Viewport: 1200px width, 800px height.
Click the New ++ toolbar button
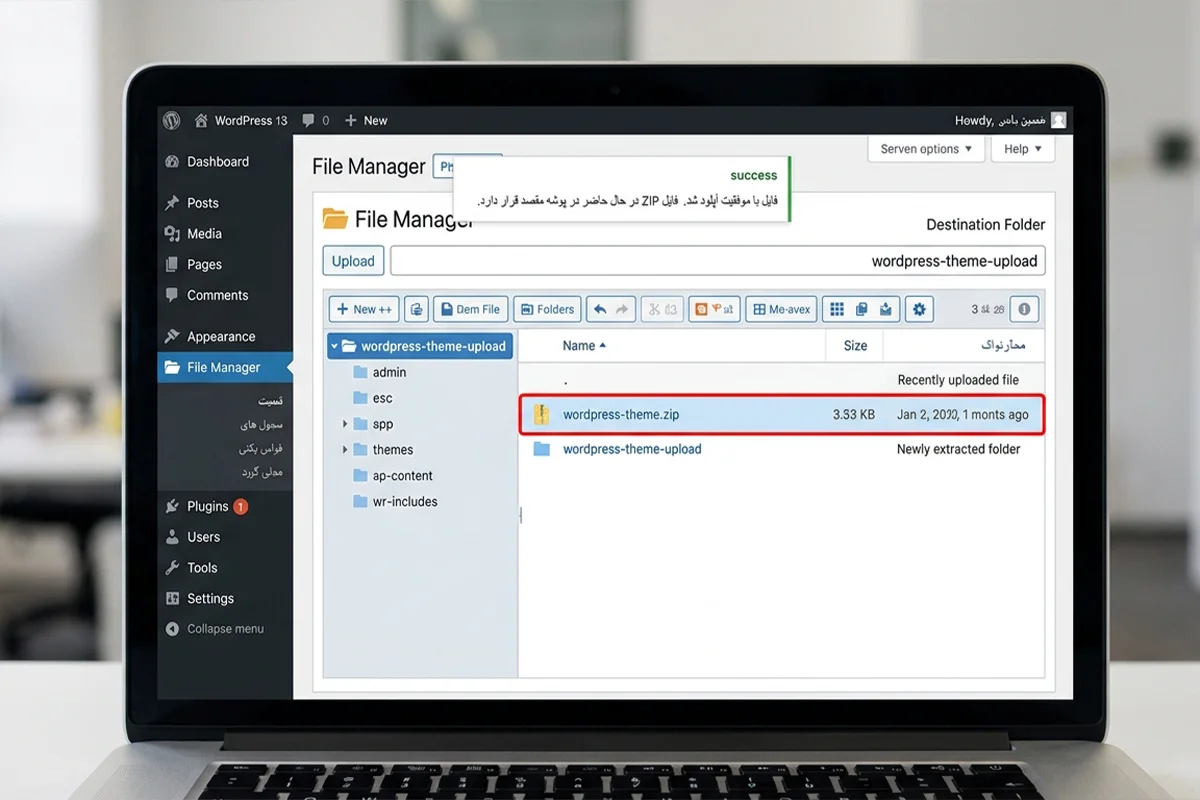(x=364, y=309)
